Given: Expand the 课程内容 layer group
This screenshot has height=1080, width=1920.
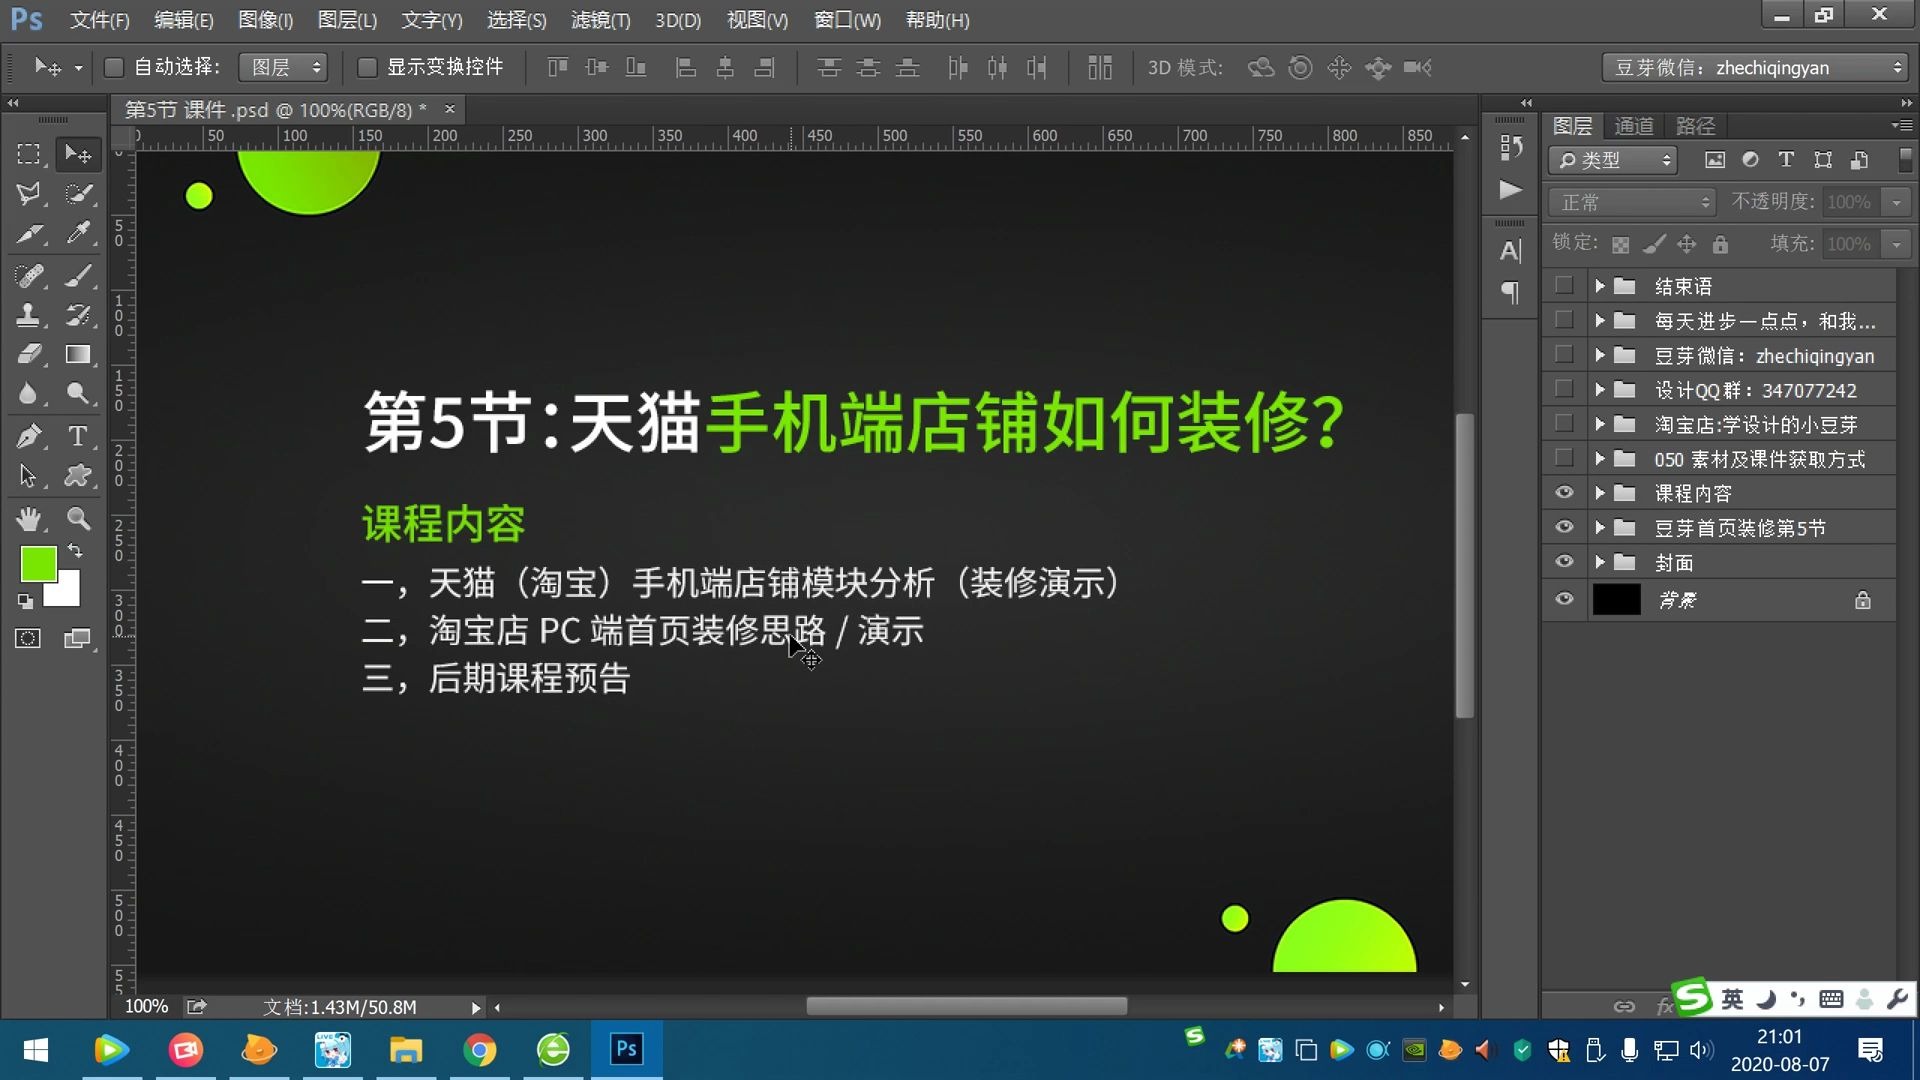Looking at the screenshot, I should click(1599, 493).
